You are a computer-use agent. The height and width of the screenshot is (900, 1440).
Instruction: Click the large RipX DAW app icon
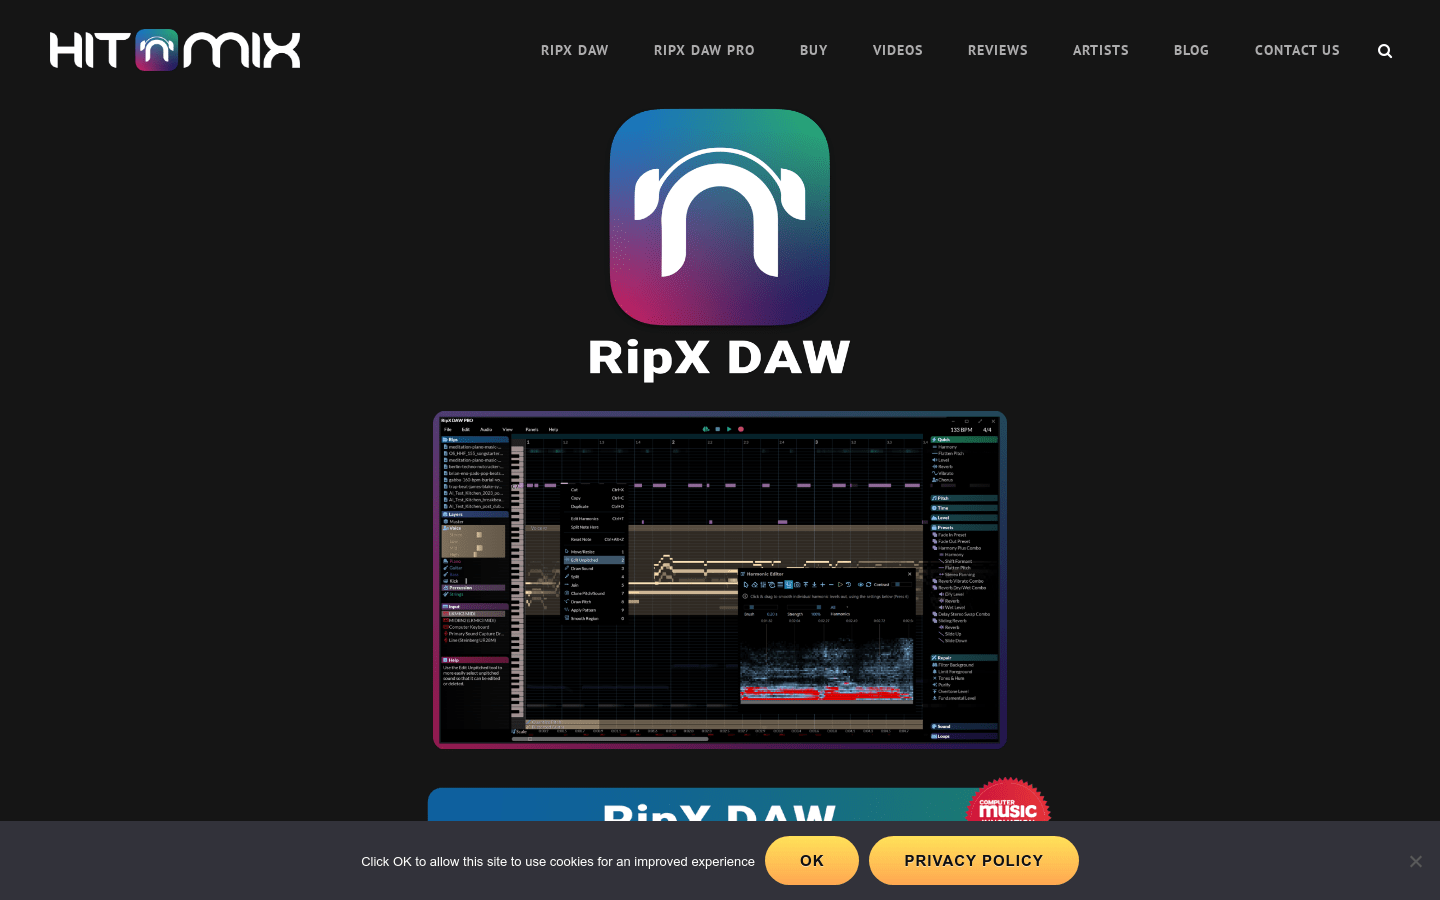720,217
